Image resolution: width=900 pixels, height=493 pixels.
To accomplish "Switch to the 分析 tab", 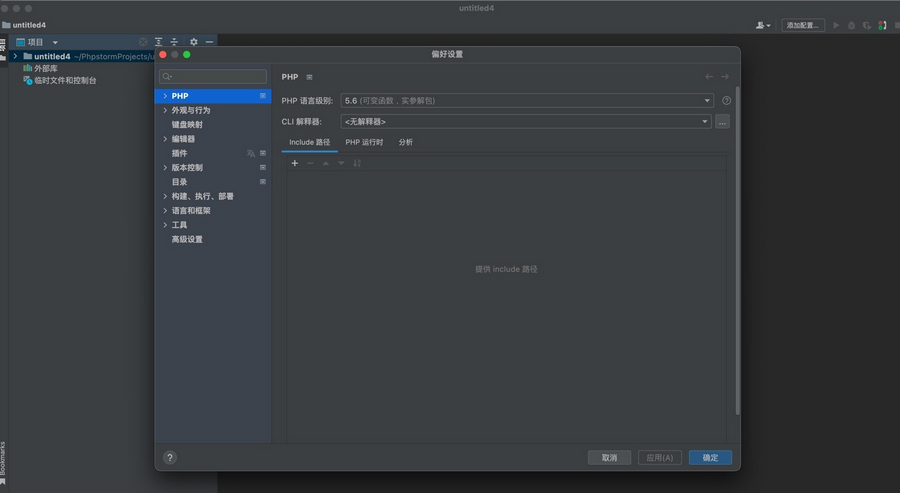I will pos(405,142).
